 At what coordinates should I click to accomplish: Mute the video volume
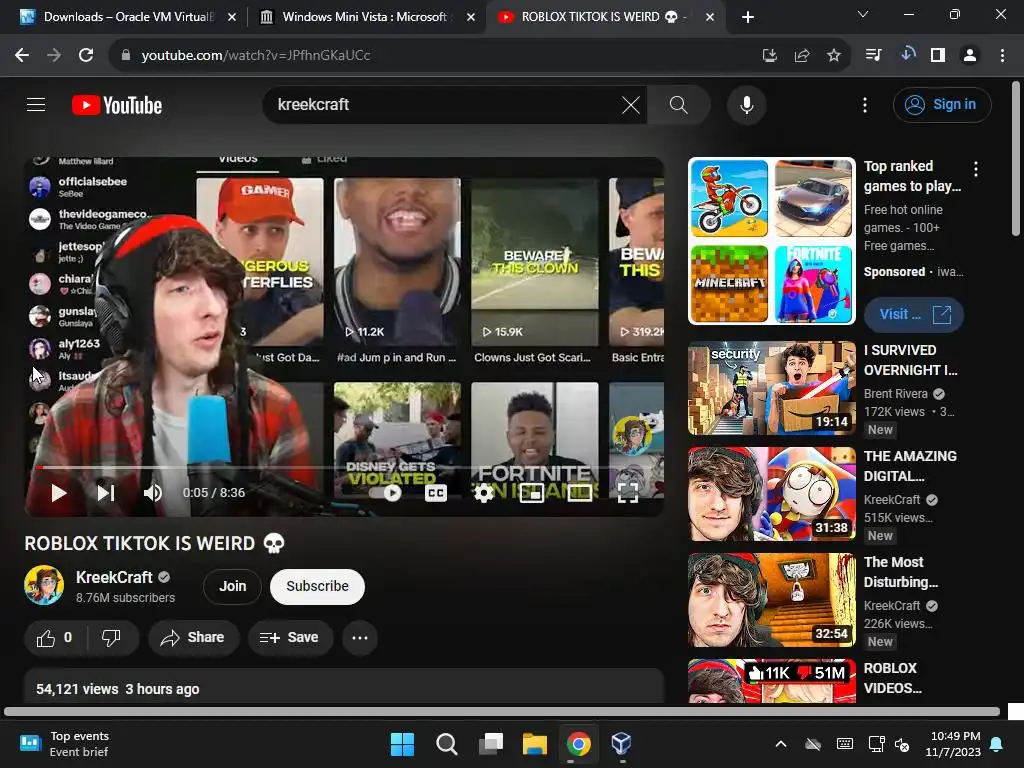[153, 493]
